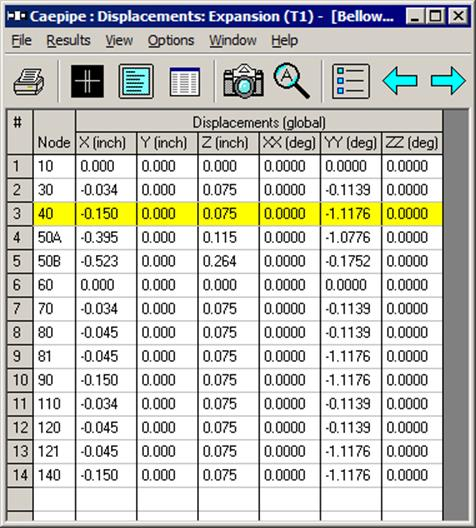
Task: Open the results list icon
Action: [x=351, y=81]
